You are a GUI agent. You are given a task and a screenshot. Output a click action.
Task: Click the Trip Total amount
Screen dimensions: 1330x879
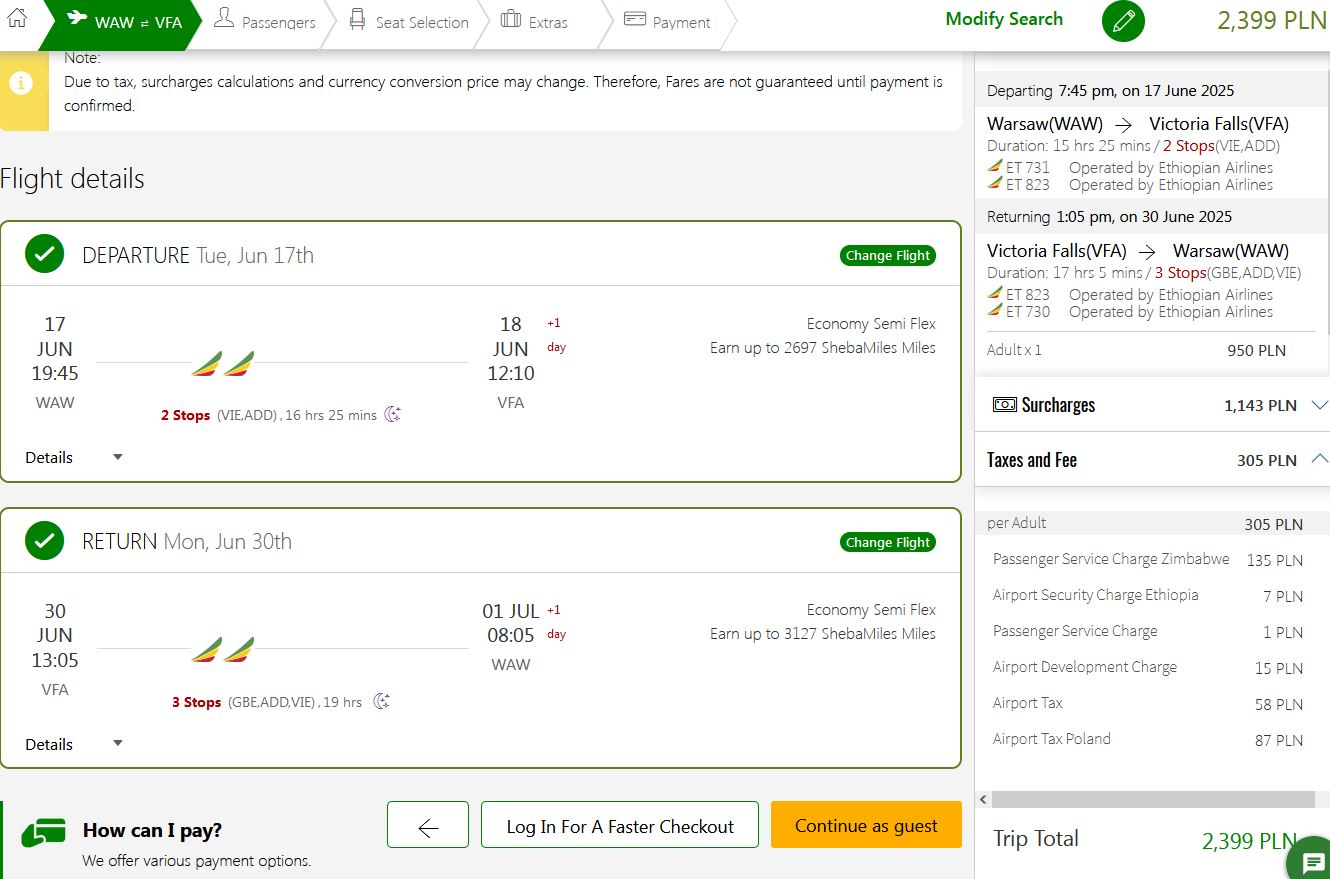1250,841
